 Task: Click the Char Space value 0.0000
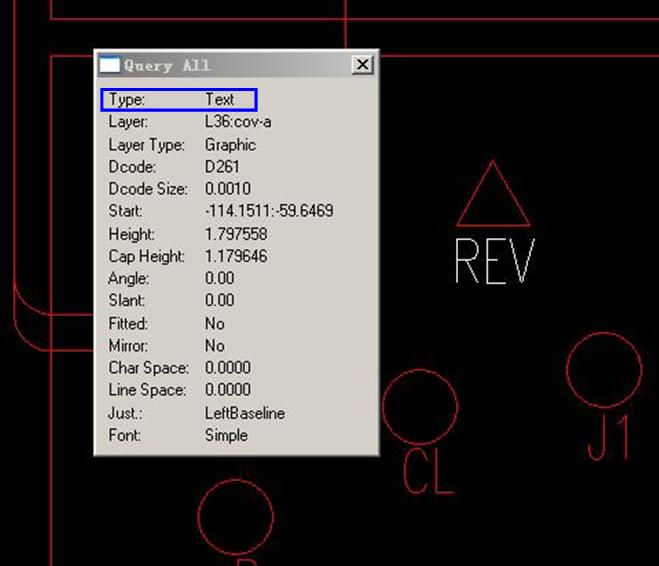pyautogui.click(x=228, y=368)
